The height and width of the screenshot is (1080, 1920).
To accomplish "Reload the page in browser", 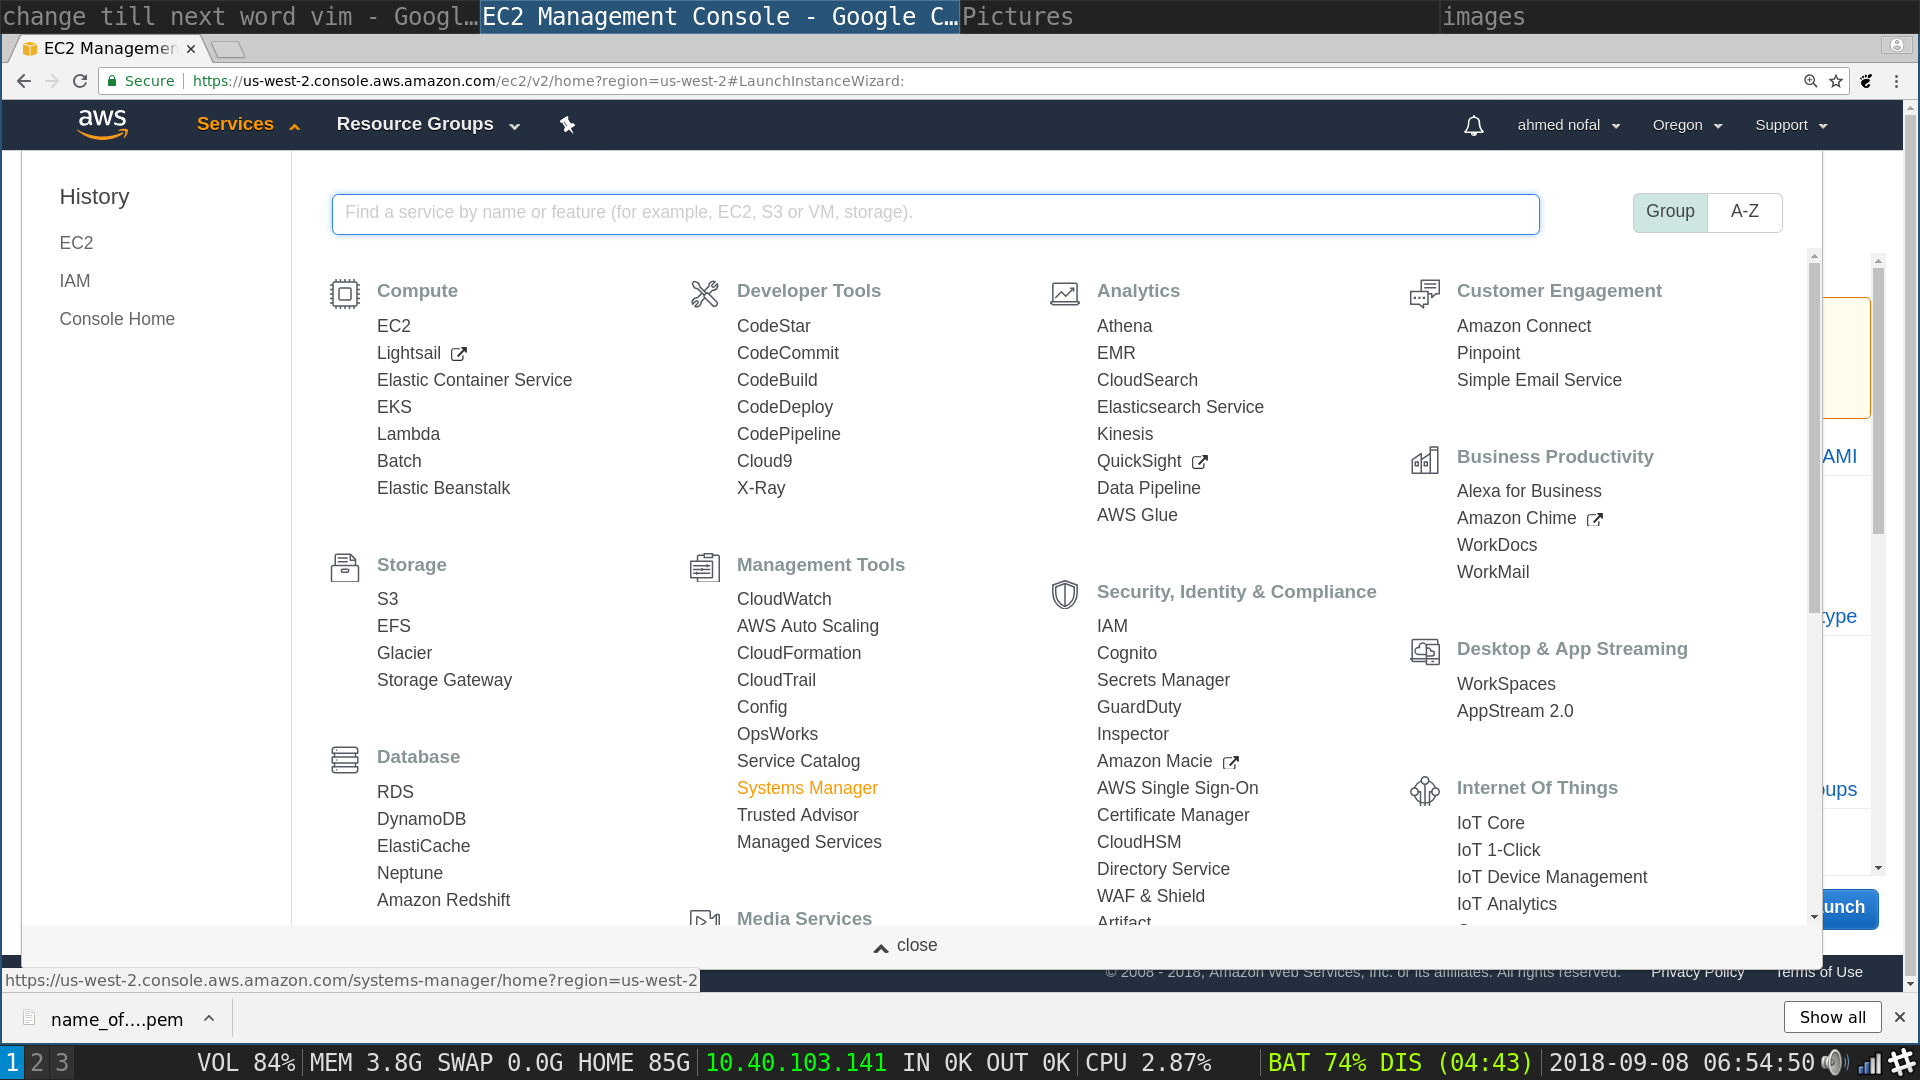I will (80, 81).
